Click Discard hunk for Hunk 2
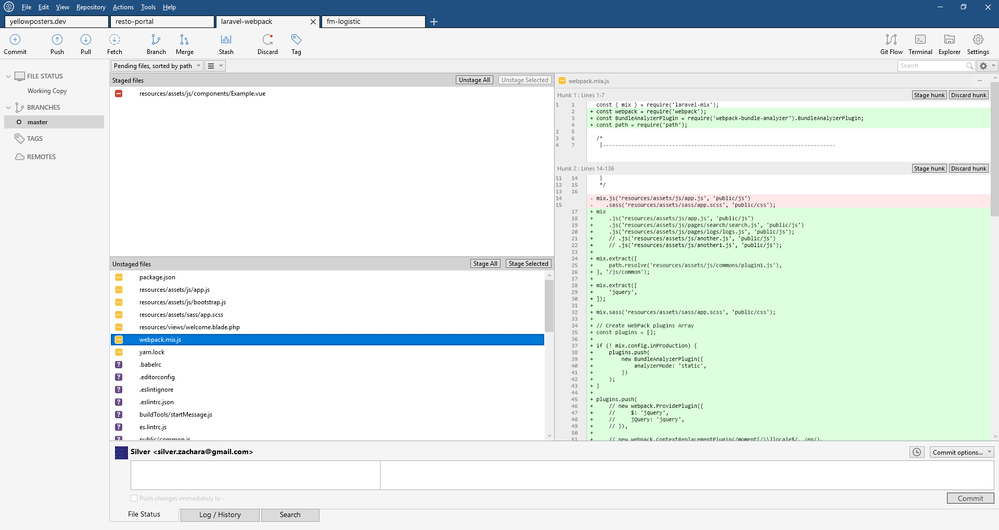The image size is (999, 530). pos(969,169)
